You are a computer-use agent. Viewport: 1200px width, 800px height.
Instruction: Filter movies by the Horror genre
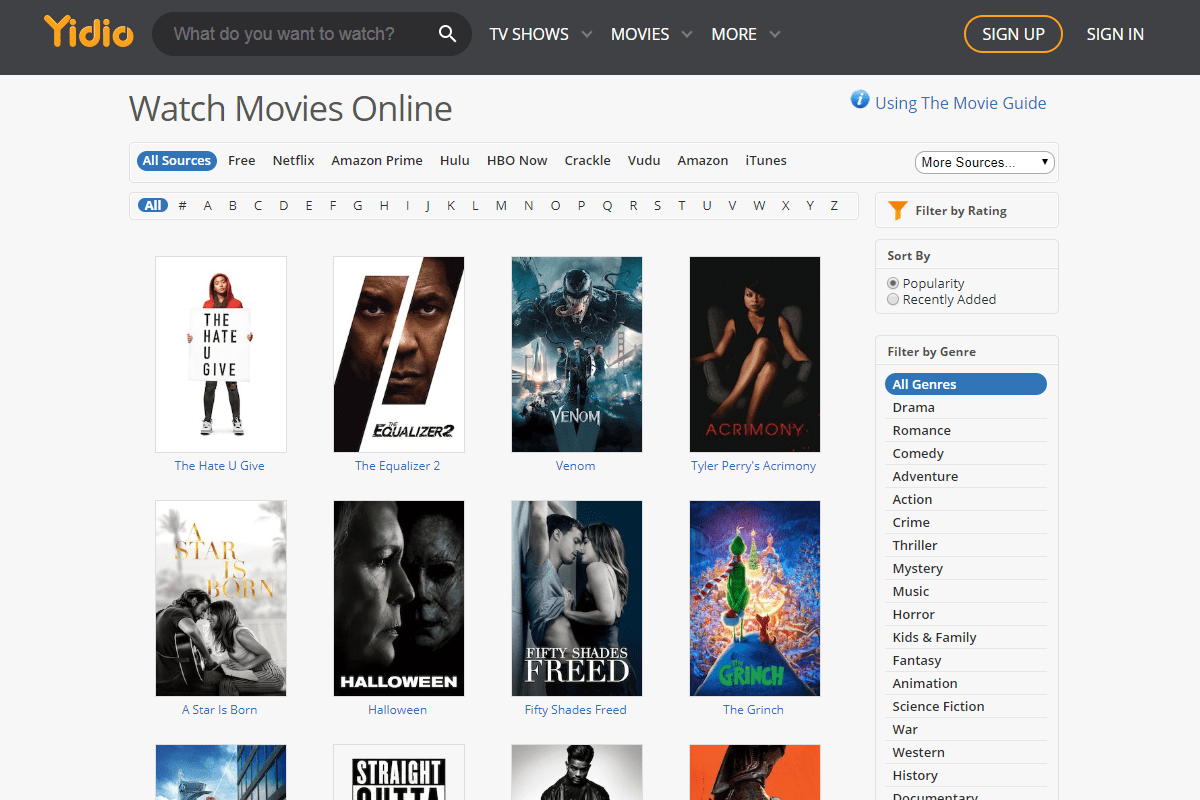pyautogui.click(x=913, y=614)
